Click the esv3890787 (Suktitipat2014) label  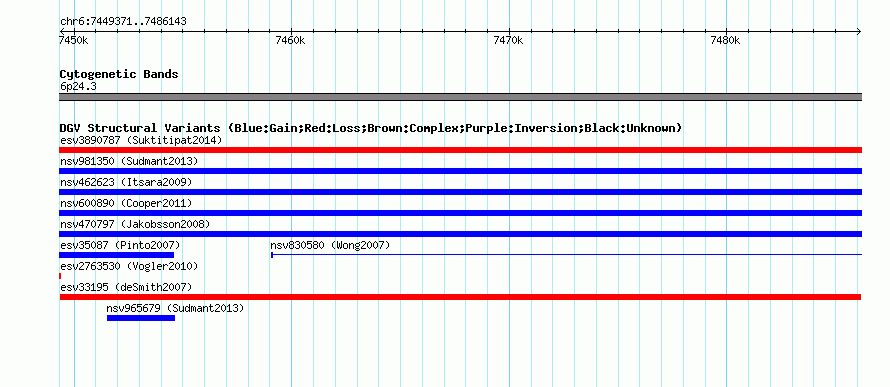[141, 140]
